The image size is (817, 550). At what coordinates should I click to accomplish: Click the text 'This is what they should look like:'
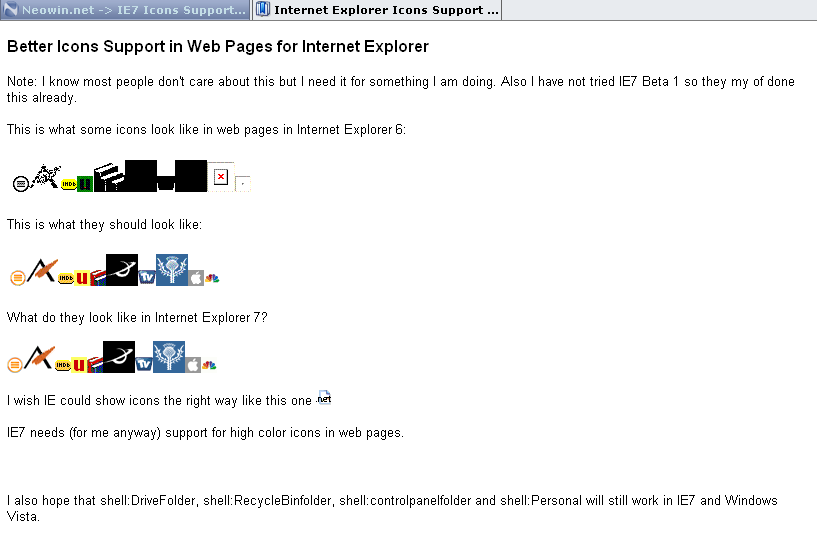[x=104, y=224]
